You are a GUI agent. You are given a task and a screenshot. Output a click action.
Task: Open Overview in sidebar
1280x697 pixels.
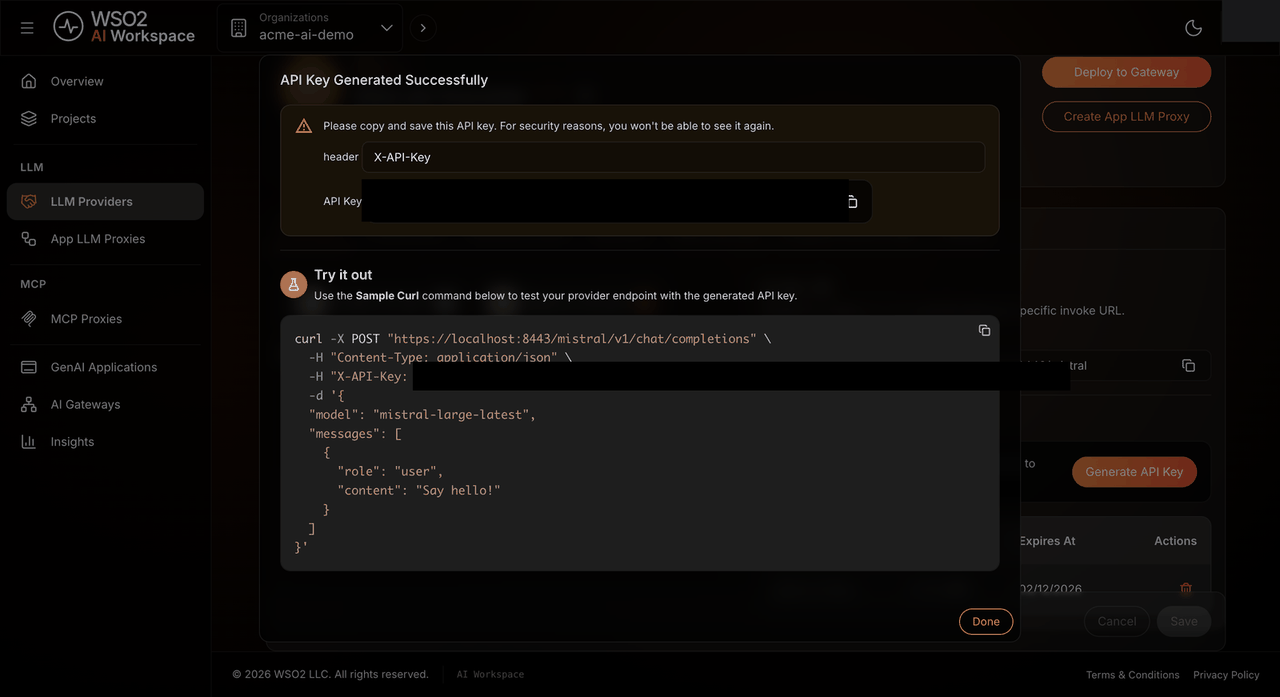(x=105, y=81)
